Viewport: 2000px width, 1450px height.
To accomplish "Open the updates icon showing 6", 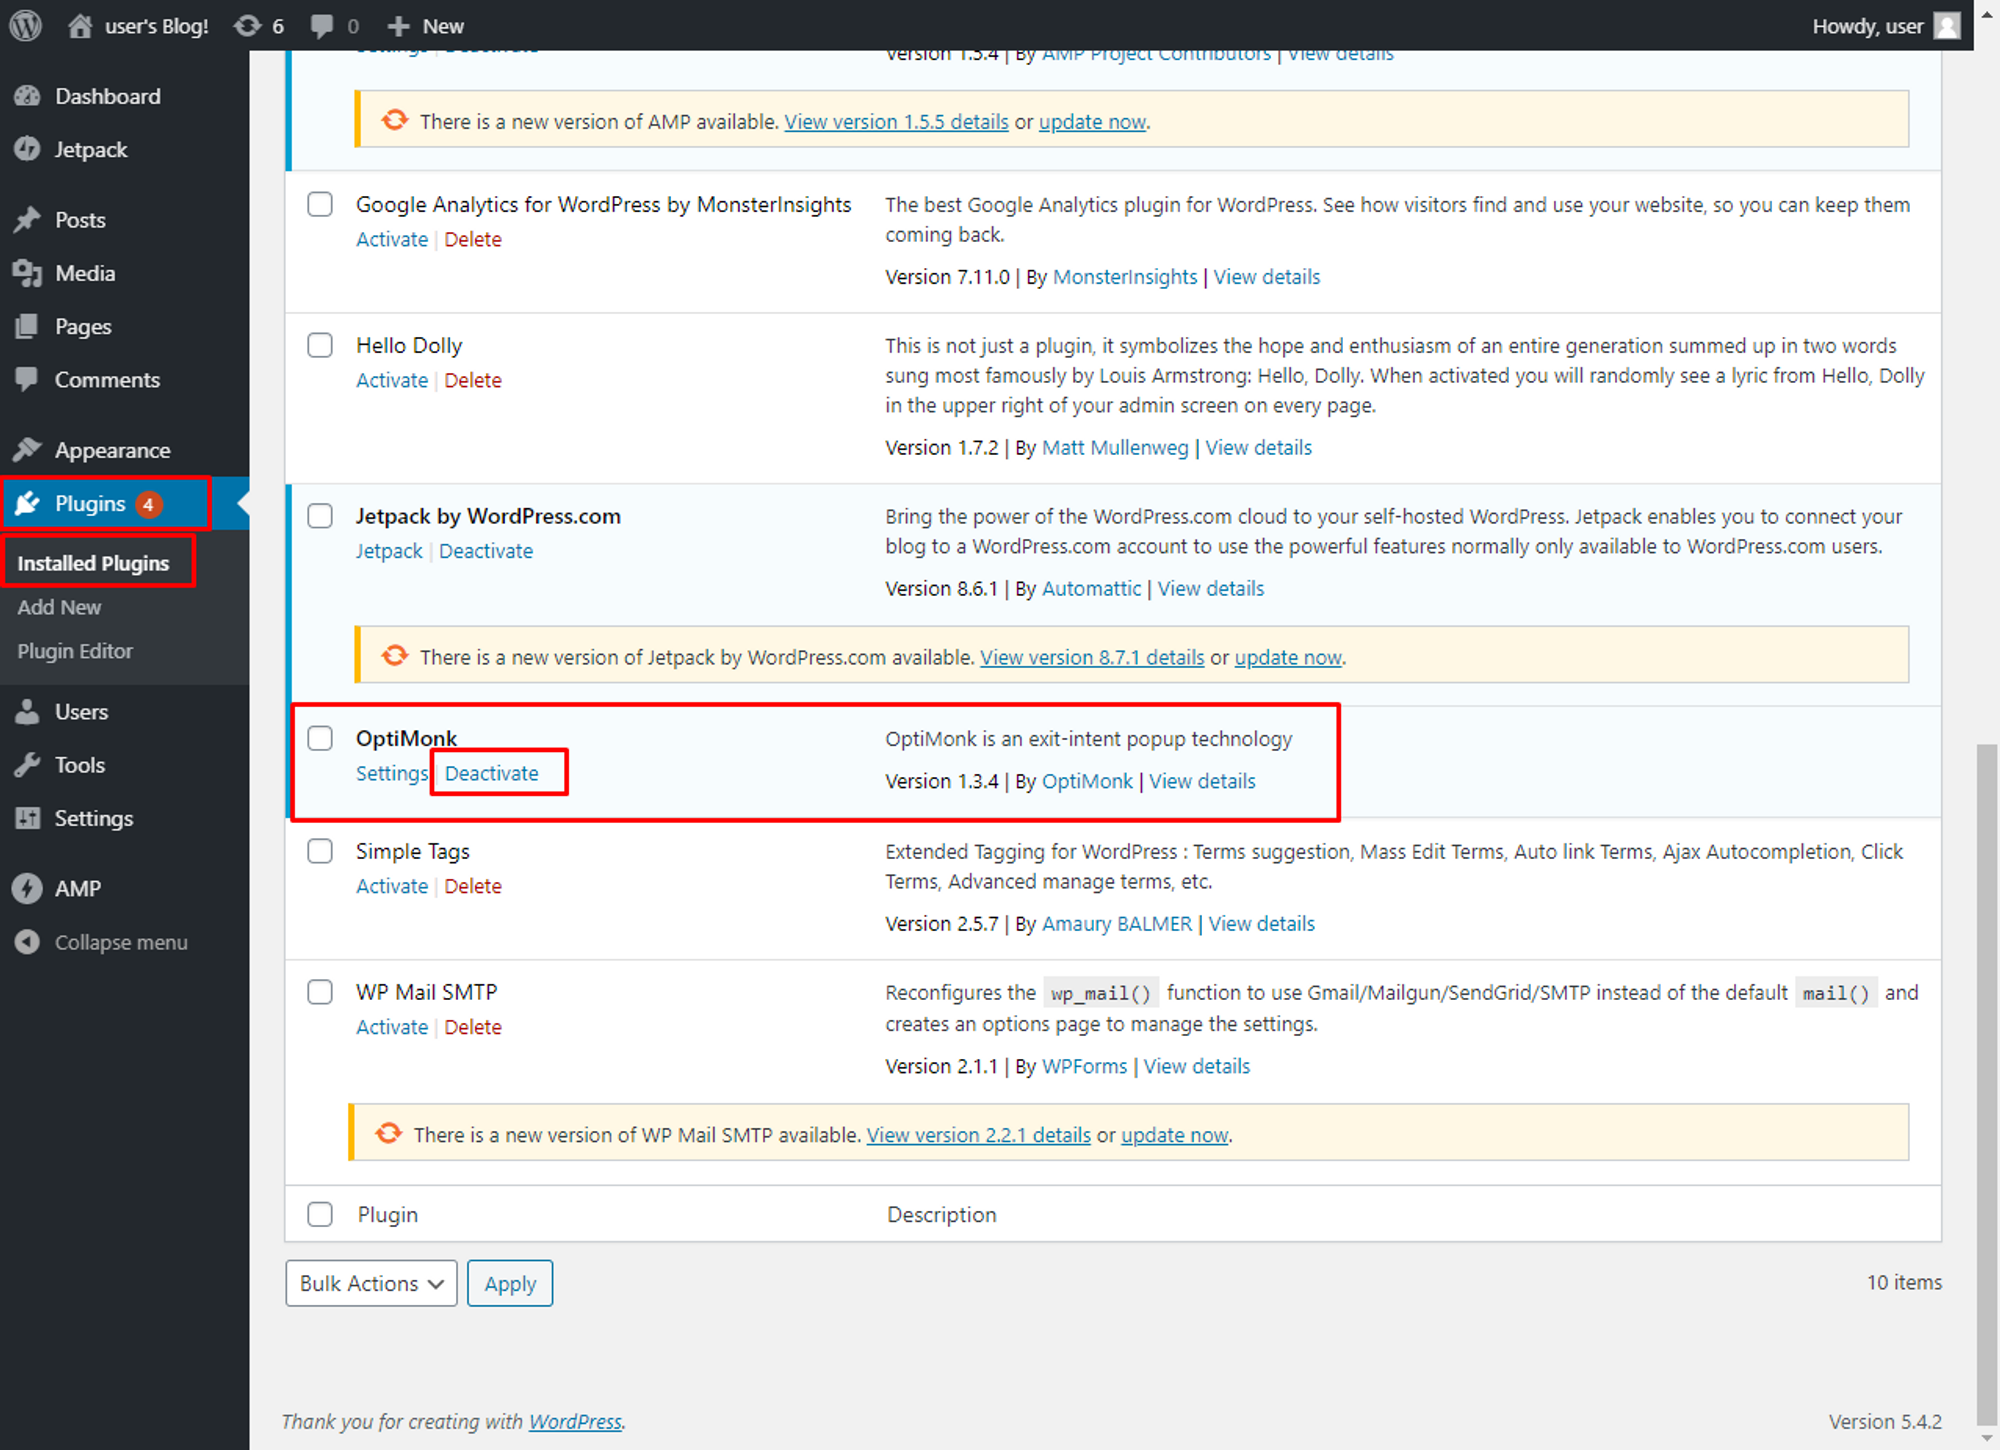I will point(247,26).
